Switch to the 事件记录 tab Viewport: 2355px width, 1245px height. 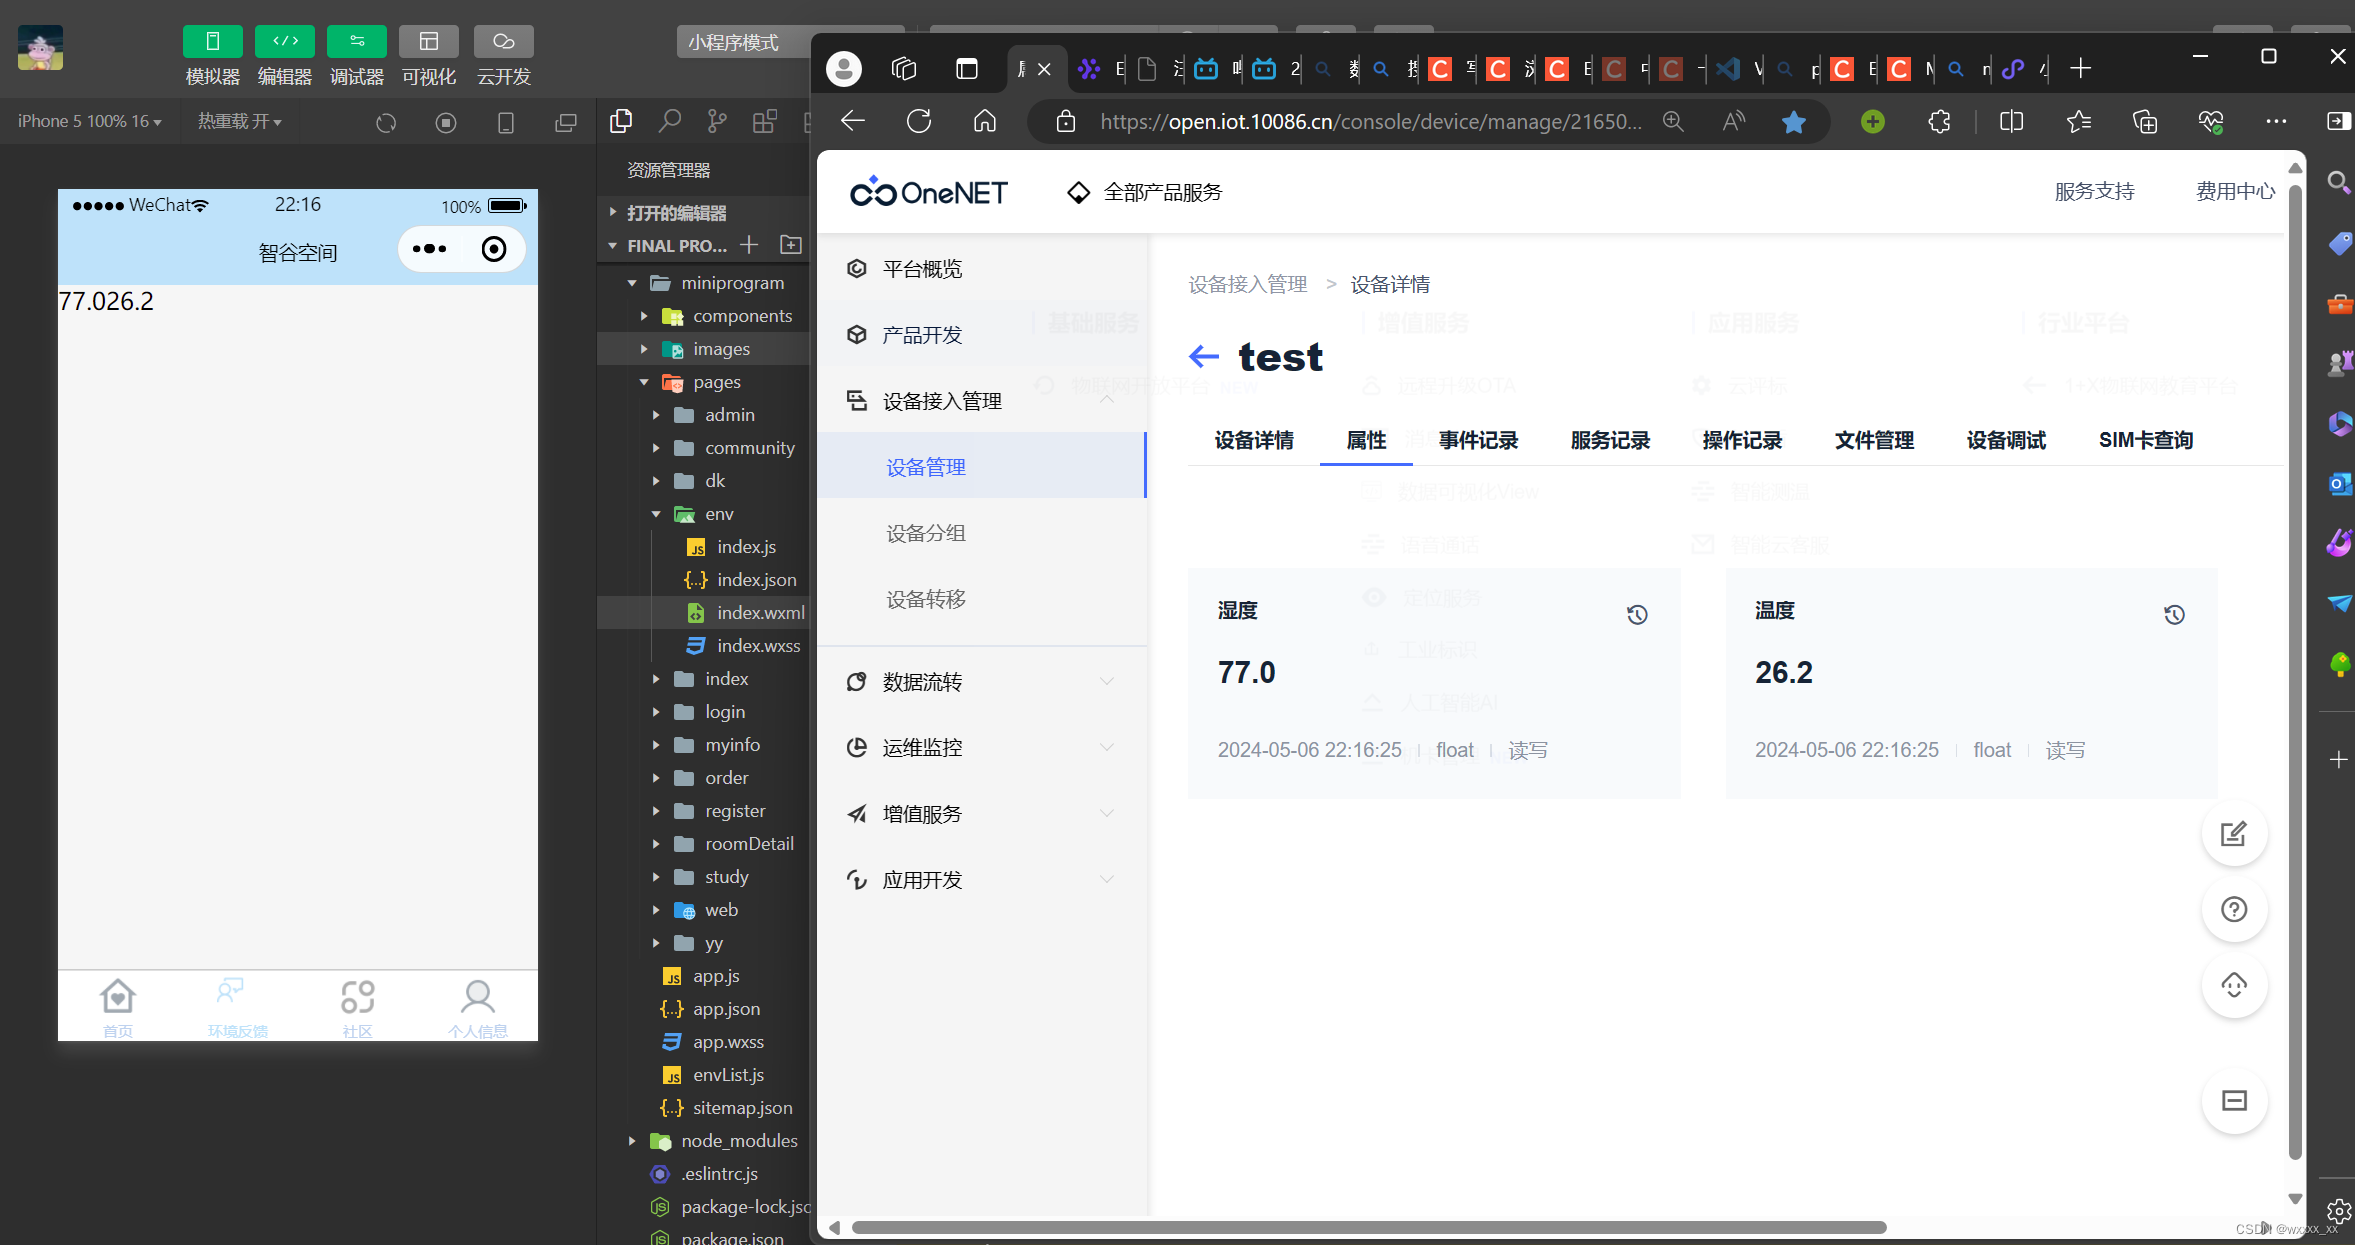coord(1477,440)
